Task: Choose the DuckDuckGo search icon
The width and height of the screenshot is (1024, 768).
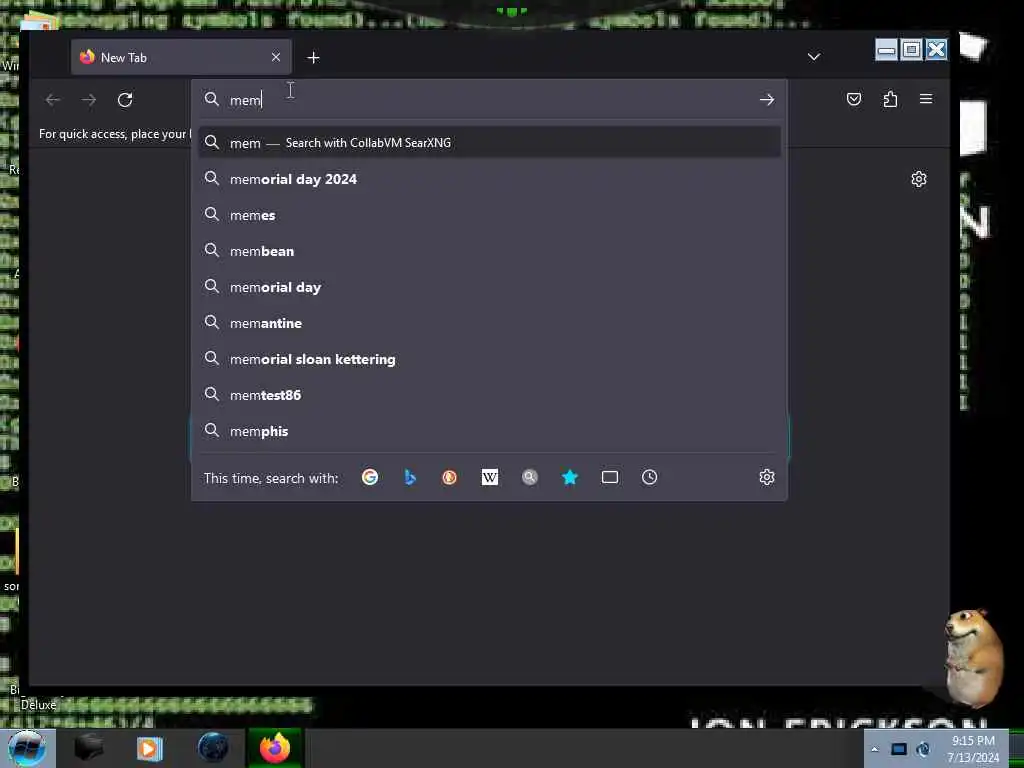Action: click(x=449, y=477)
